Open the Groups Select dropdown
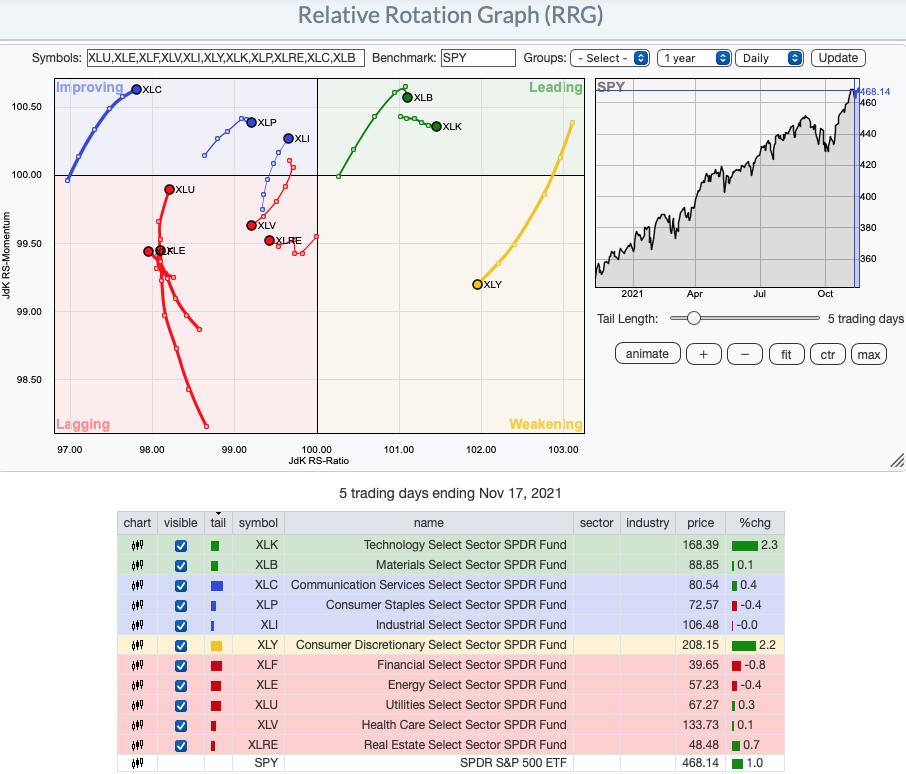Screen dimensions: 906x774 click(610, 58)
